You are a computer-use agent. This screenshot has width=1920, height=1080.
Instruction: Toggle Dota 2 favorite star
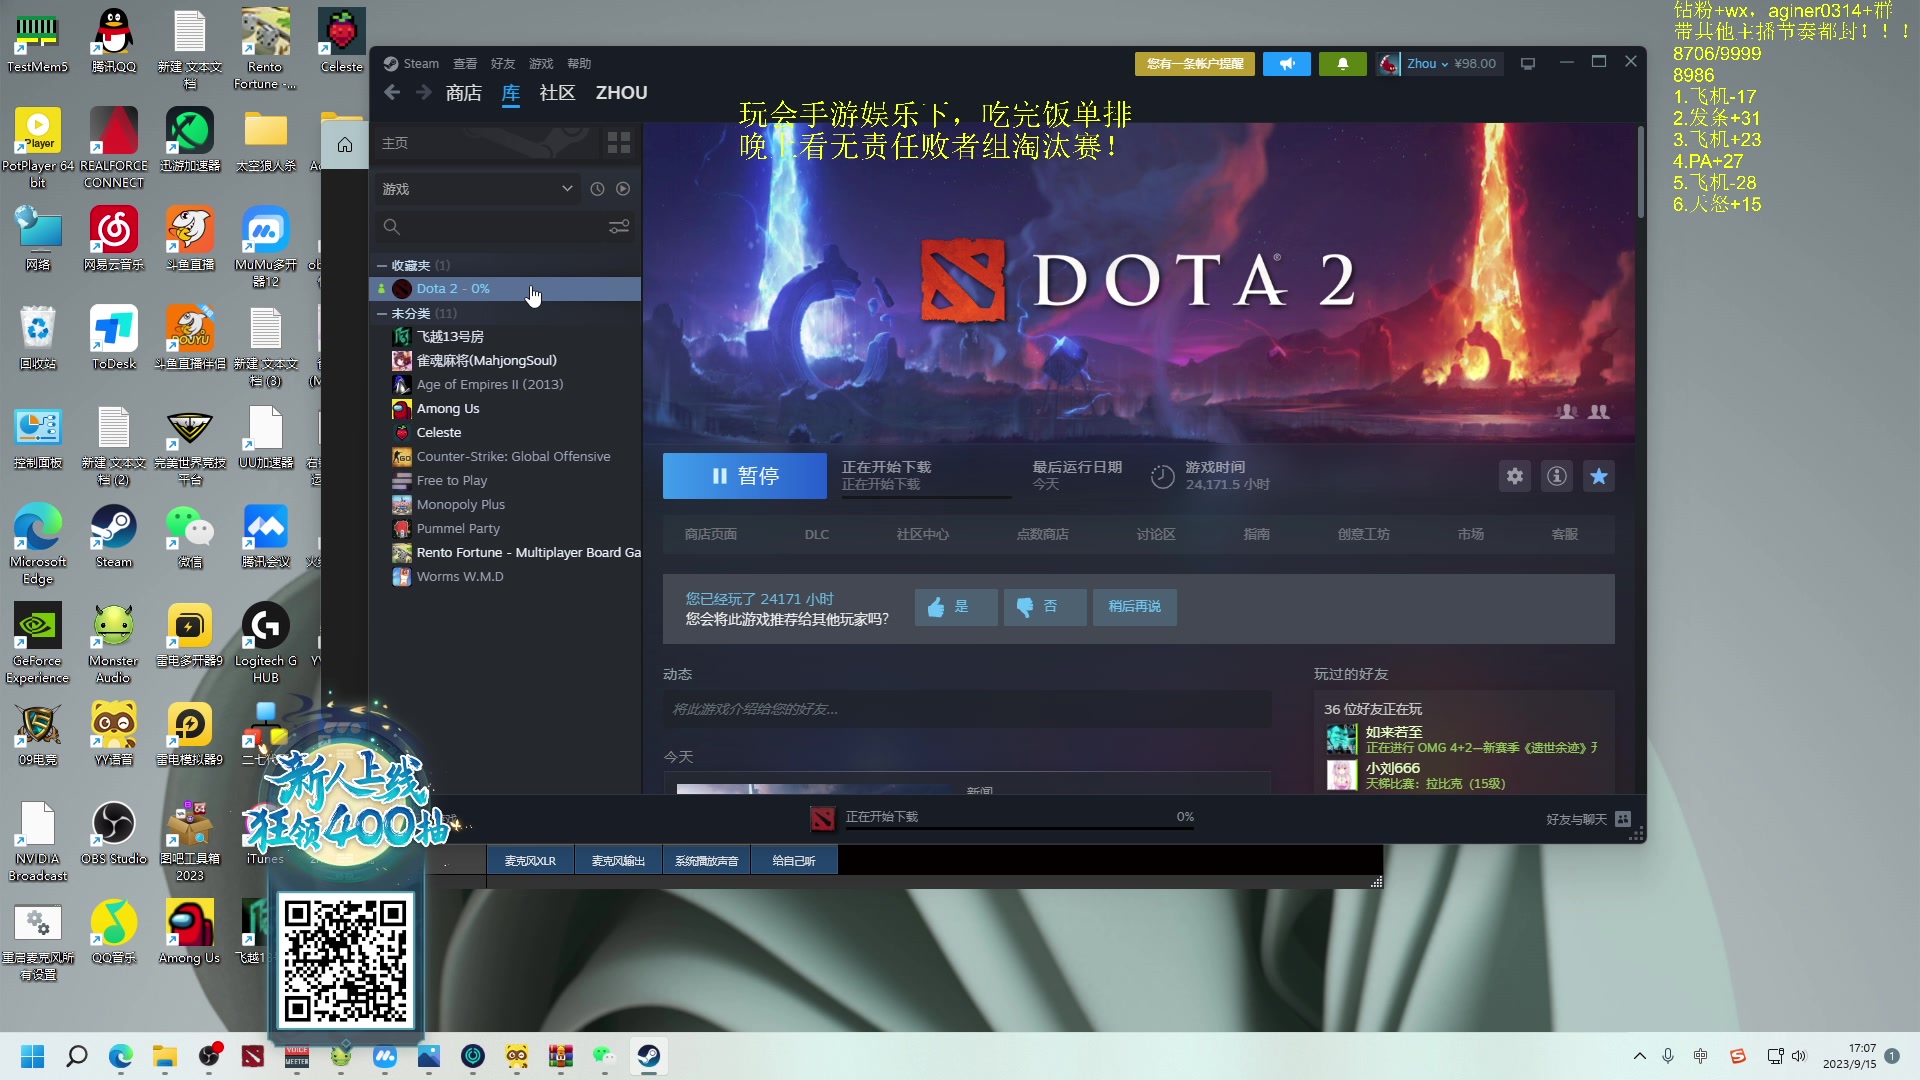[1599, 476]
